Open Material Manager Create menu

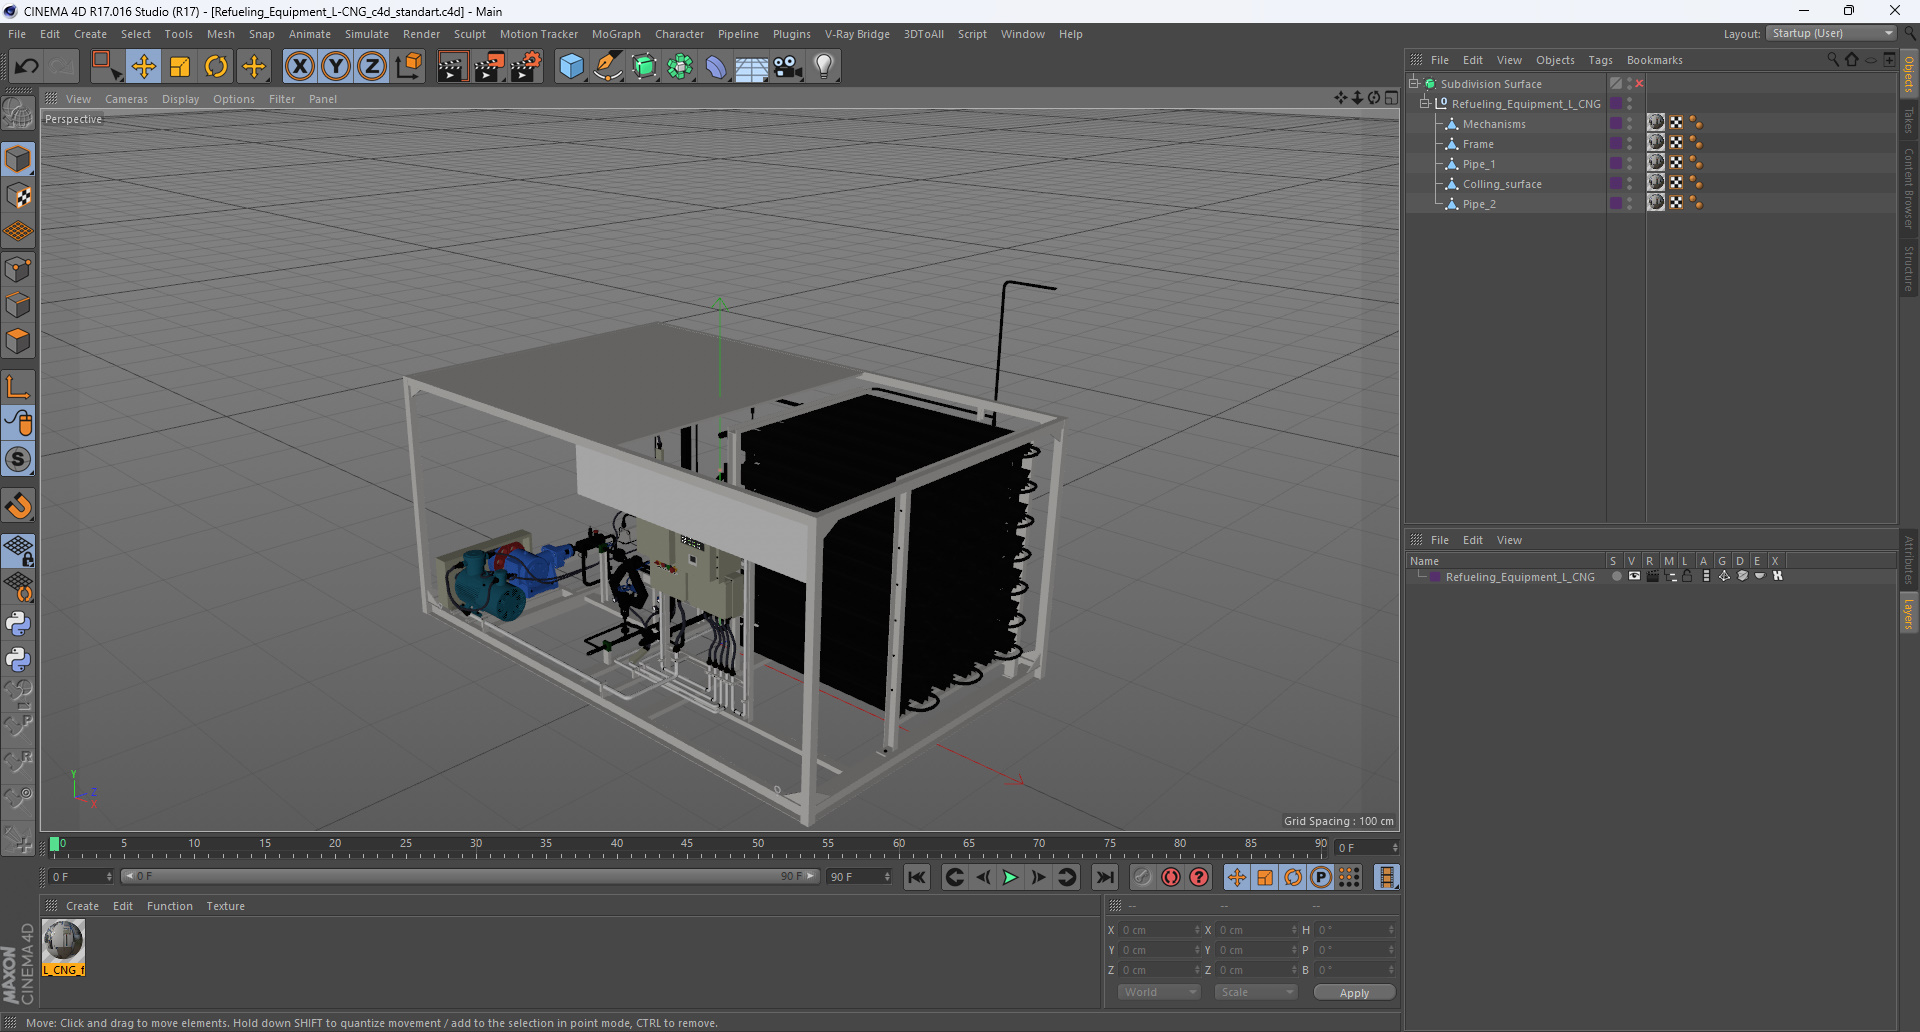point(82,906)
